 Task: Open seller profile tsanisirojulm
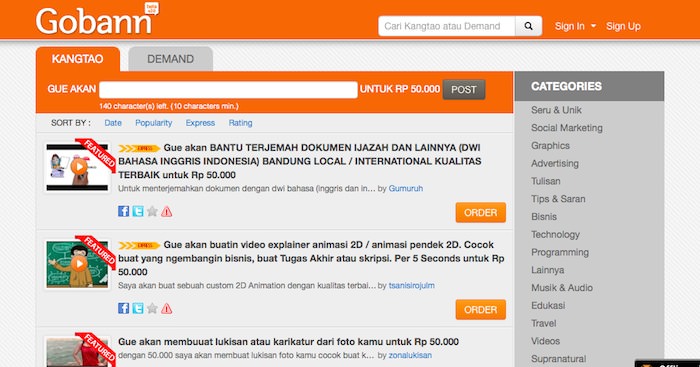pyautogui.click(x=412, y=285)
